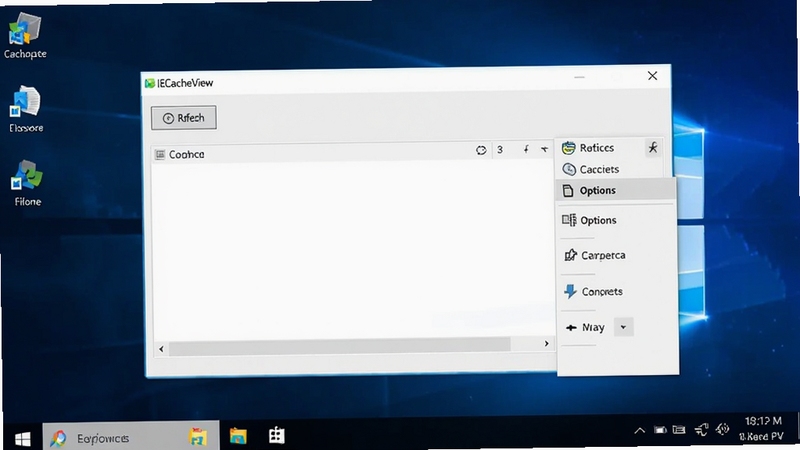Minimize the IECacheView window
Image resolution: width=800 pixels, height=450 pixels.
pyautogui.click(x=579, y=78)
